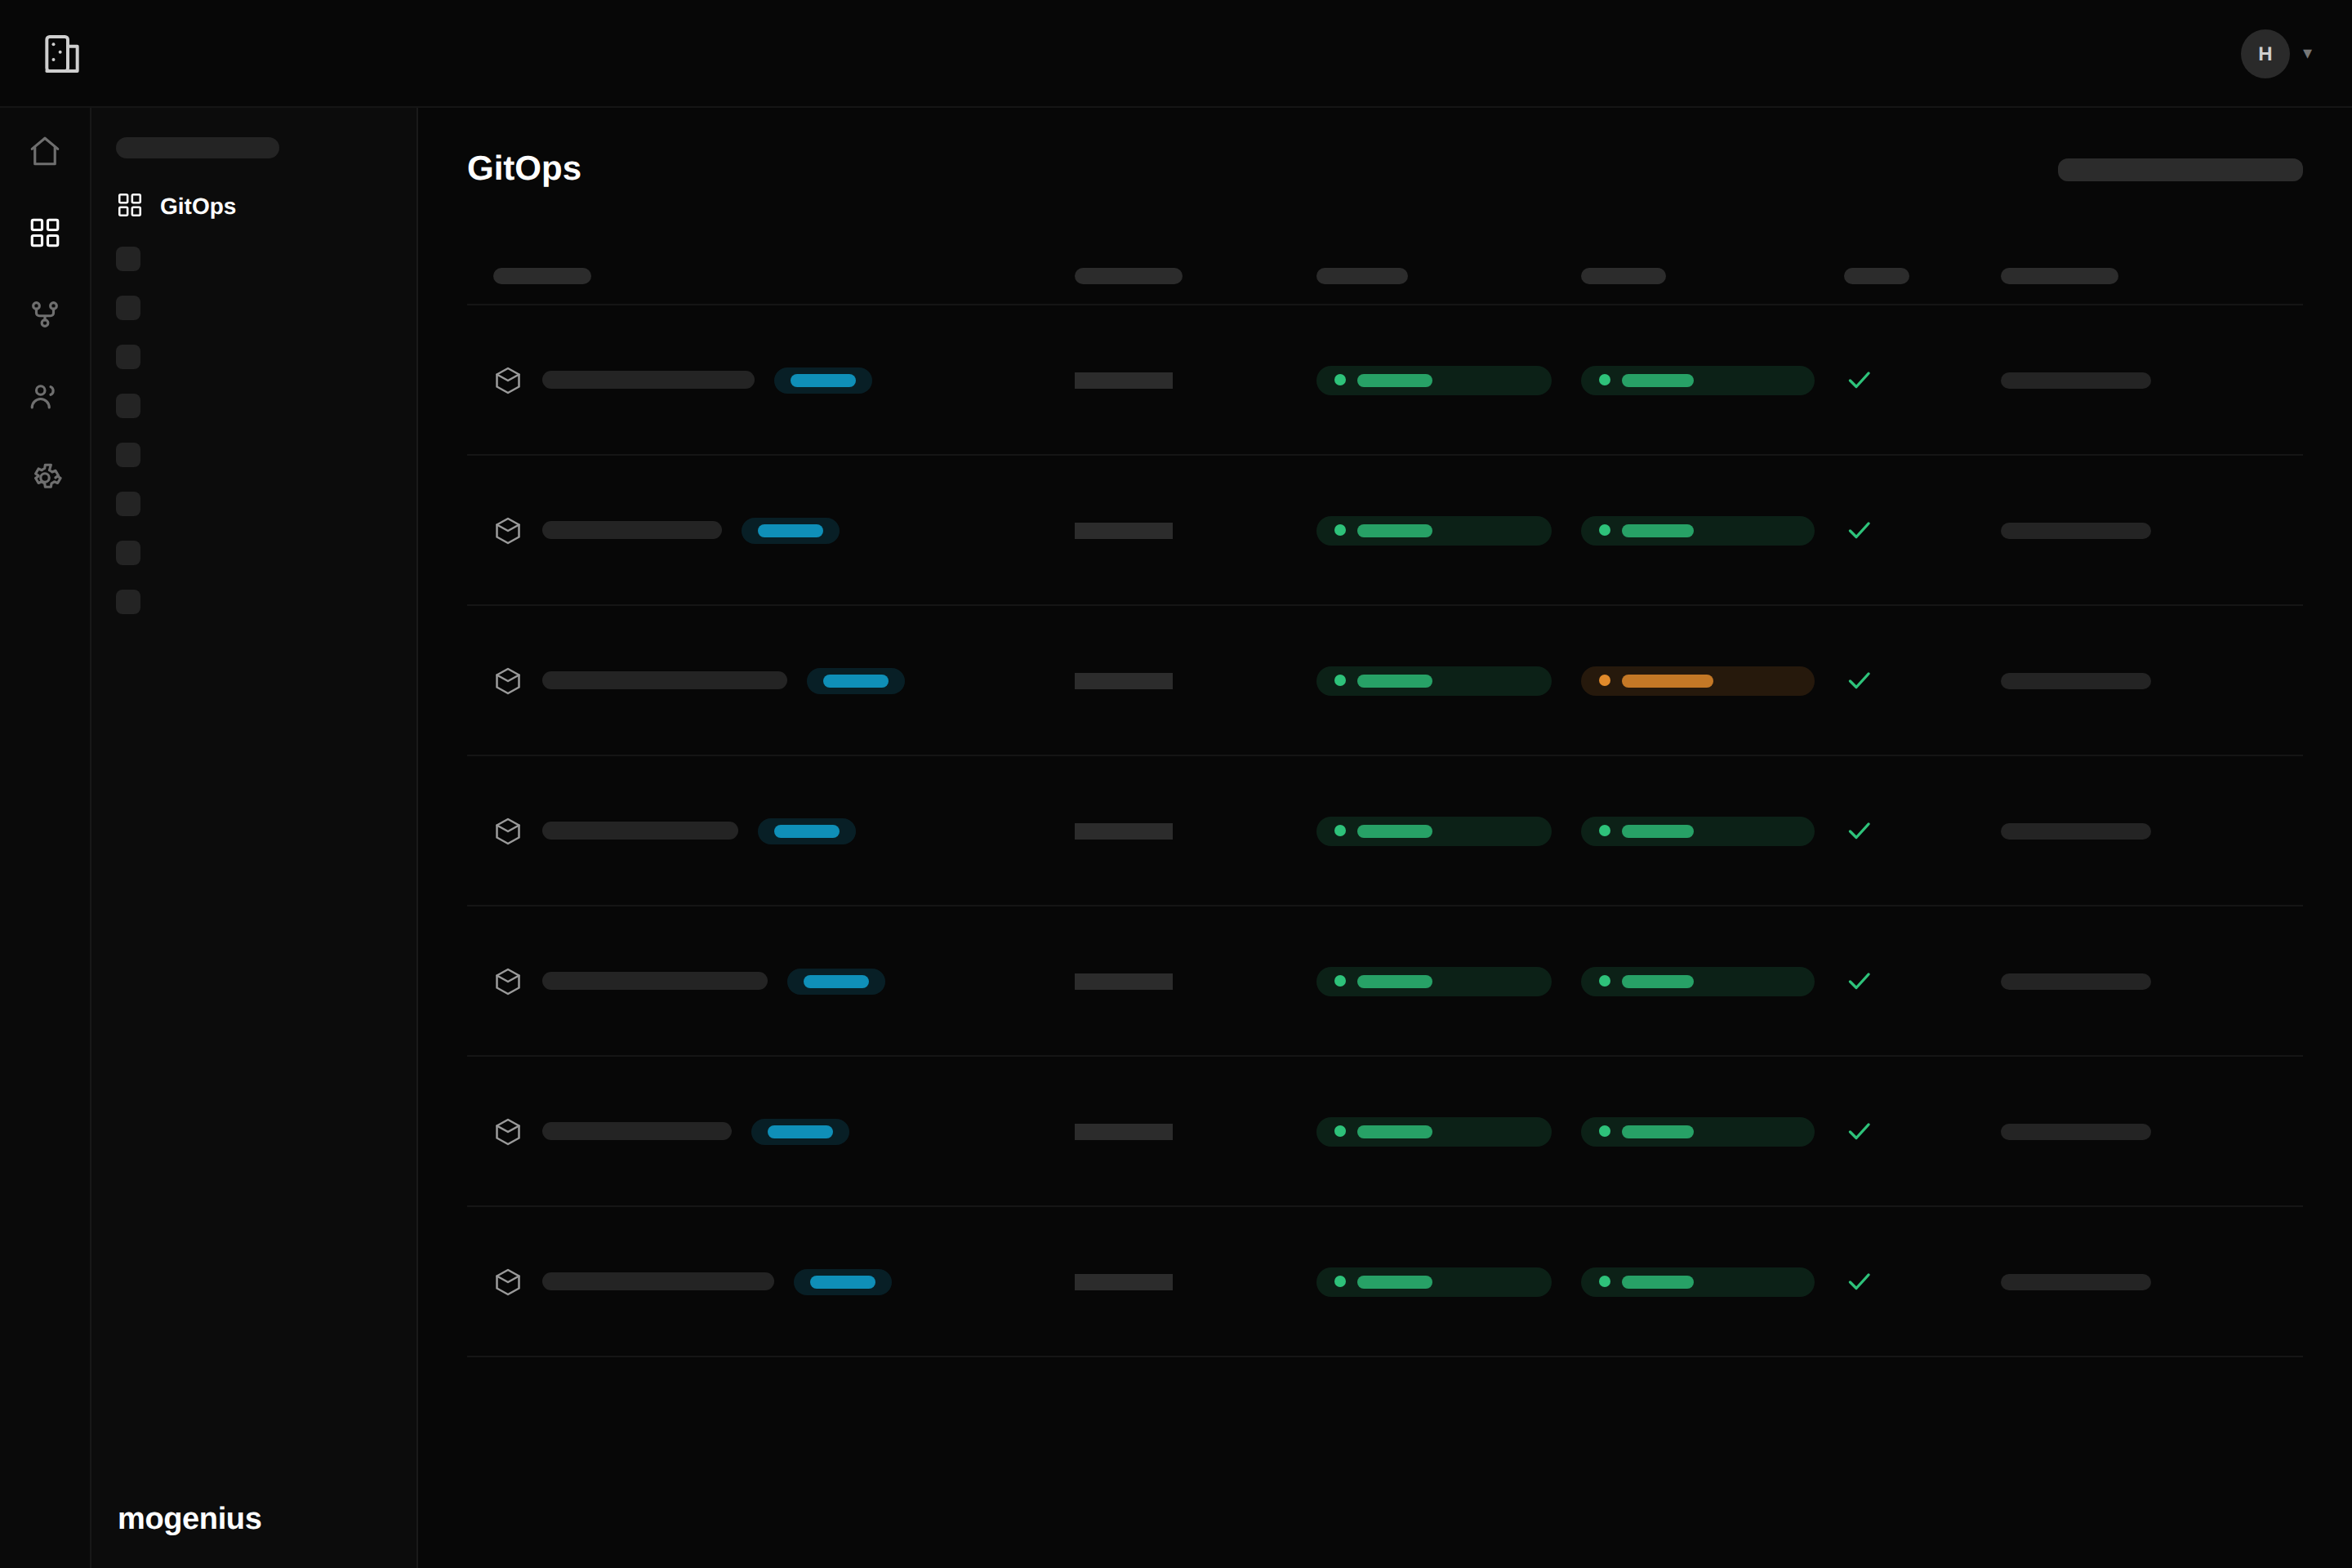2352x1568 pixels.
Task: Click the organization building logo icon
Action: point(61,54)
